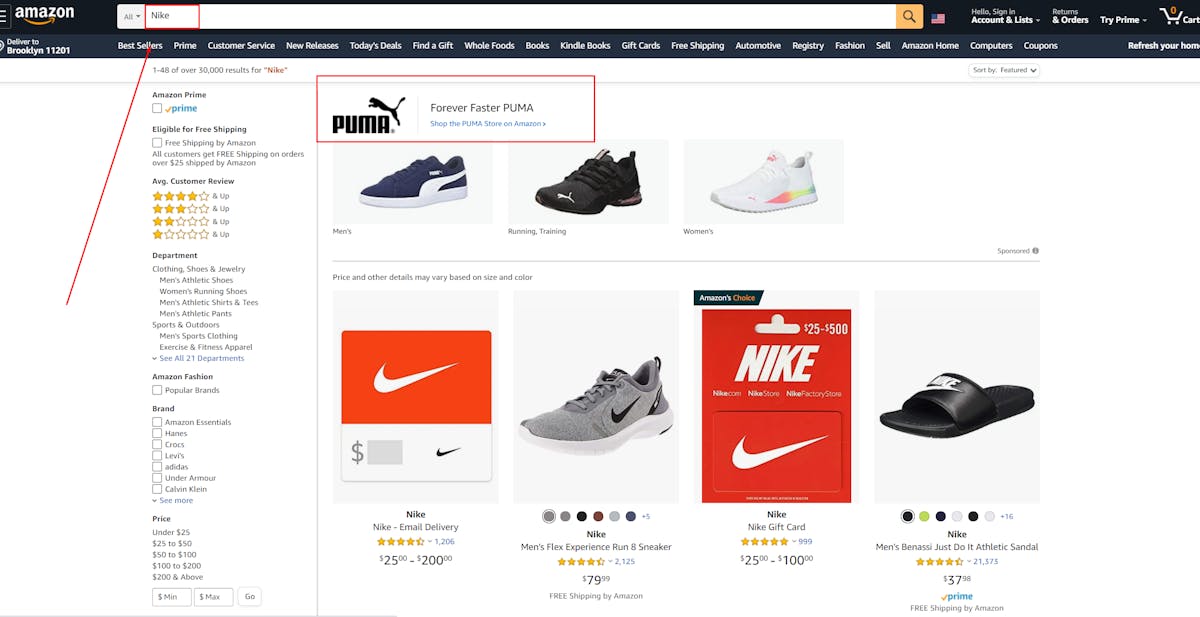
Task: Open the navy PUMA Men's shoe thumbnail
Action: (413, 181)
